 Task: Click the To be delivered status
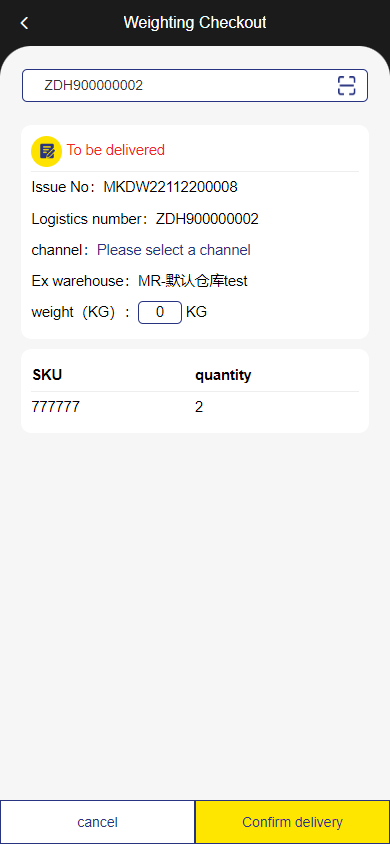(116, 150)
